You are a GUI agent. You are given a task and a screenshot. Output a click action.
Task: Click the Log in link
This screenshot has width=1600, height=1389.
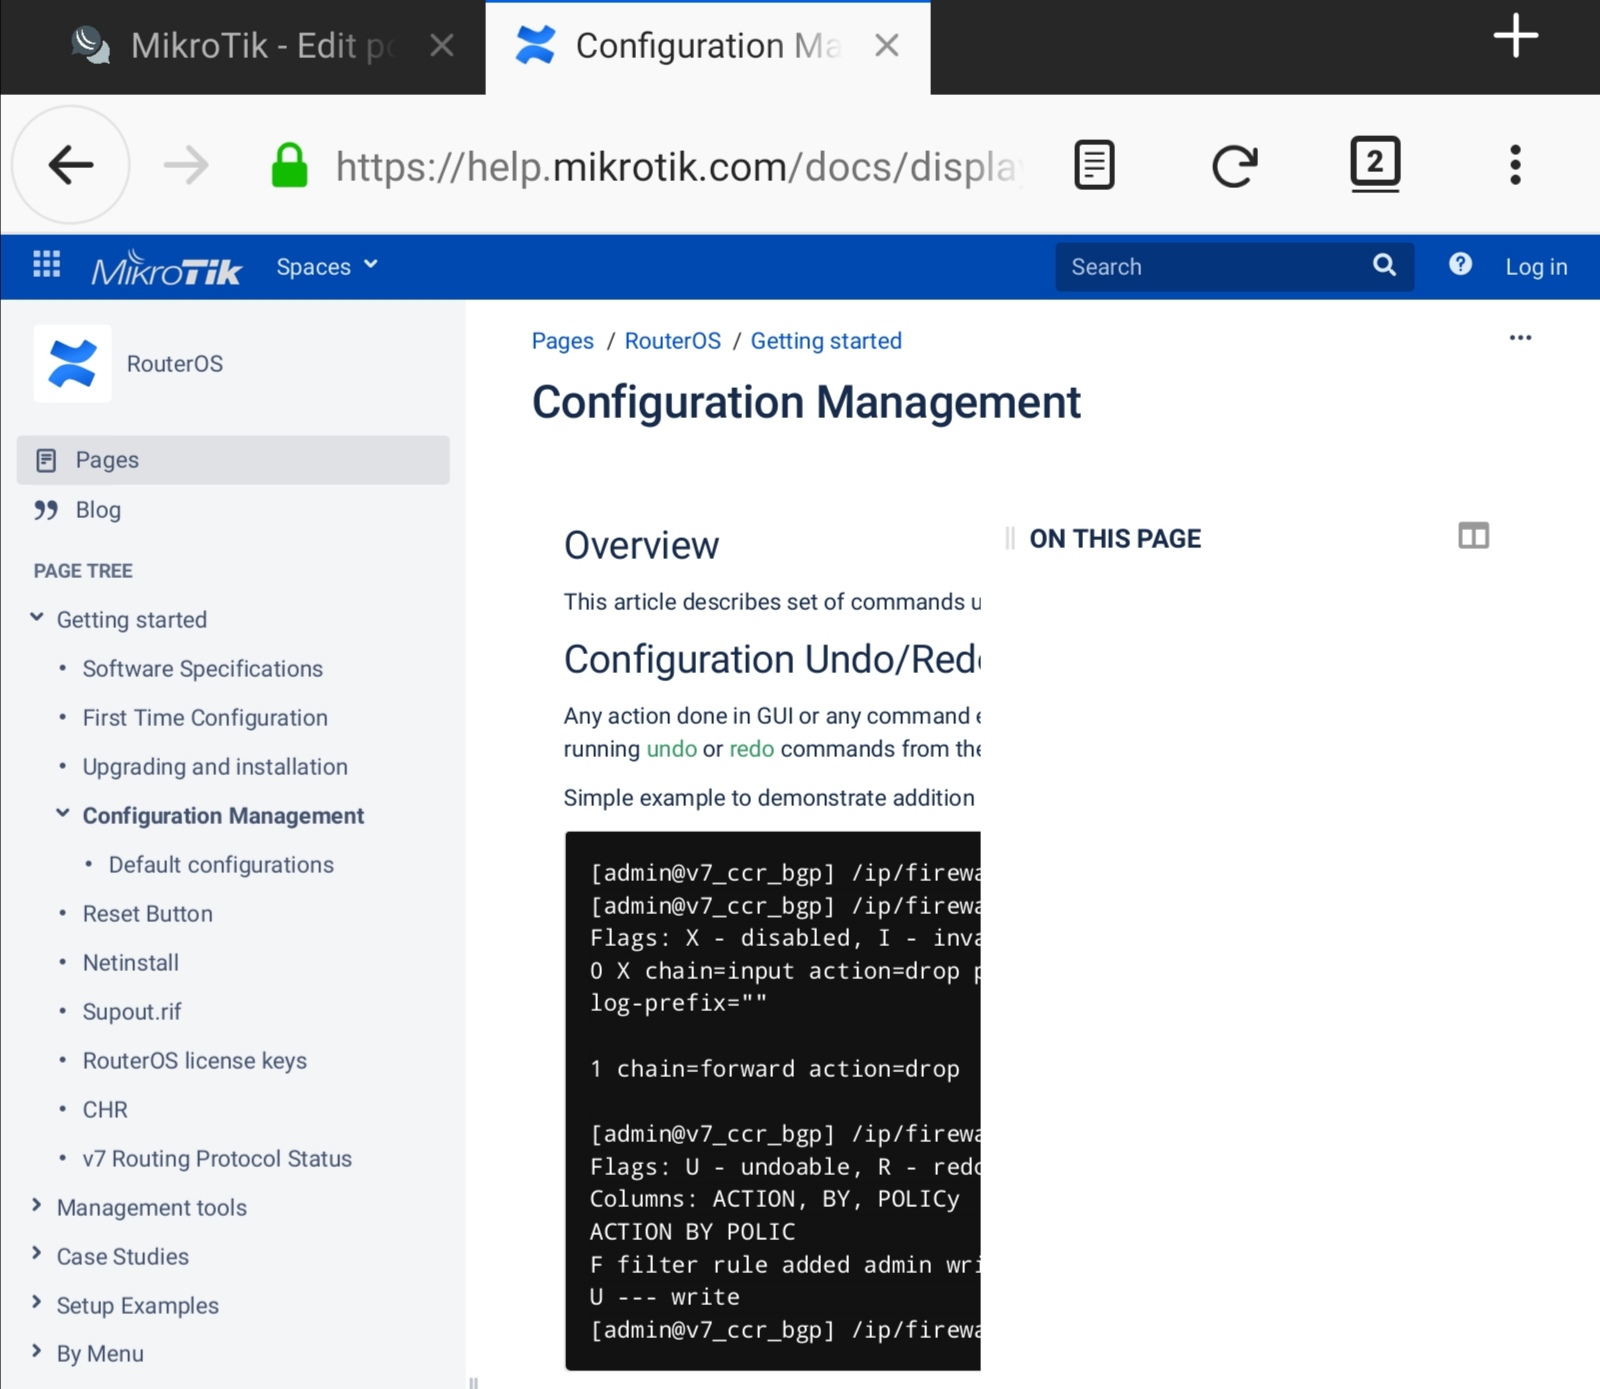1536,267
